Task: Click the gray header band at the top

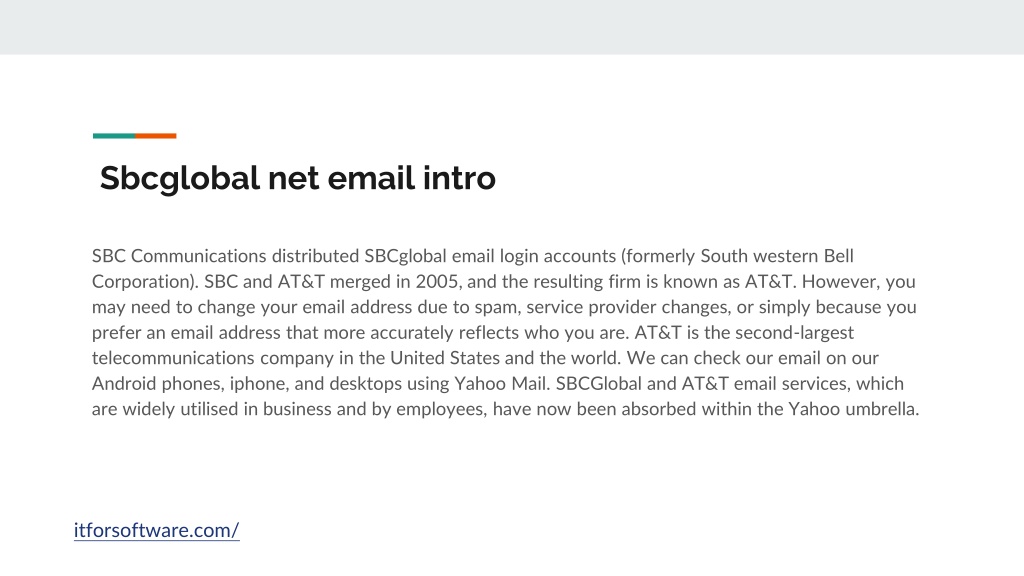Action: (512, 27)
